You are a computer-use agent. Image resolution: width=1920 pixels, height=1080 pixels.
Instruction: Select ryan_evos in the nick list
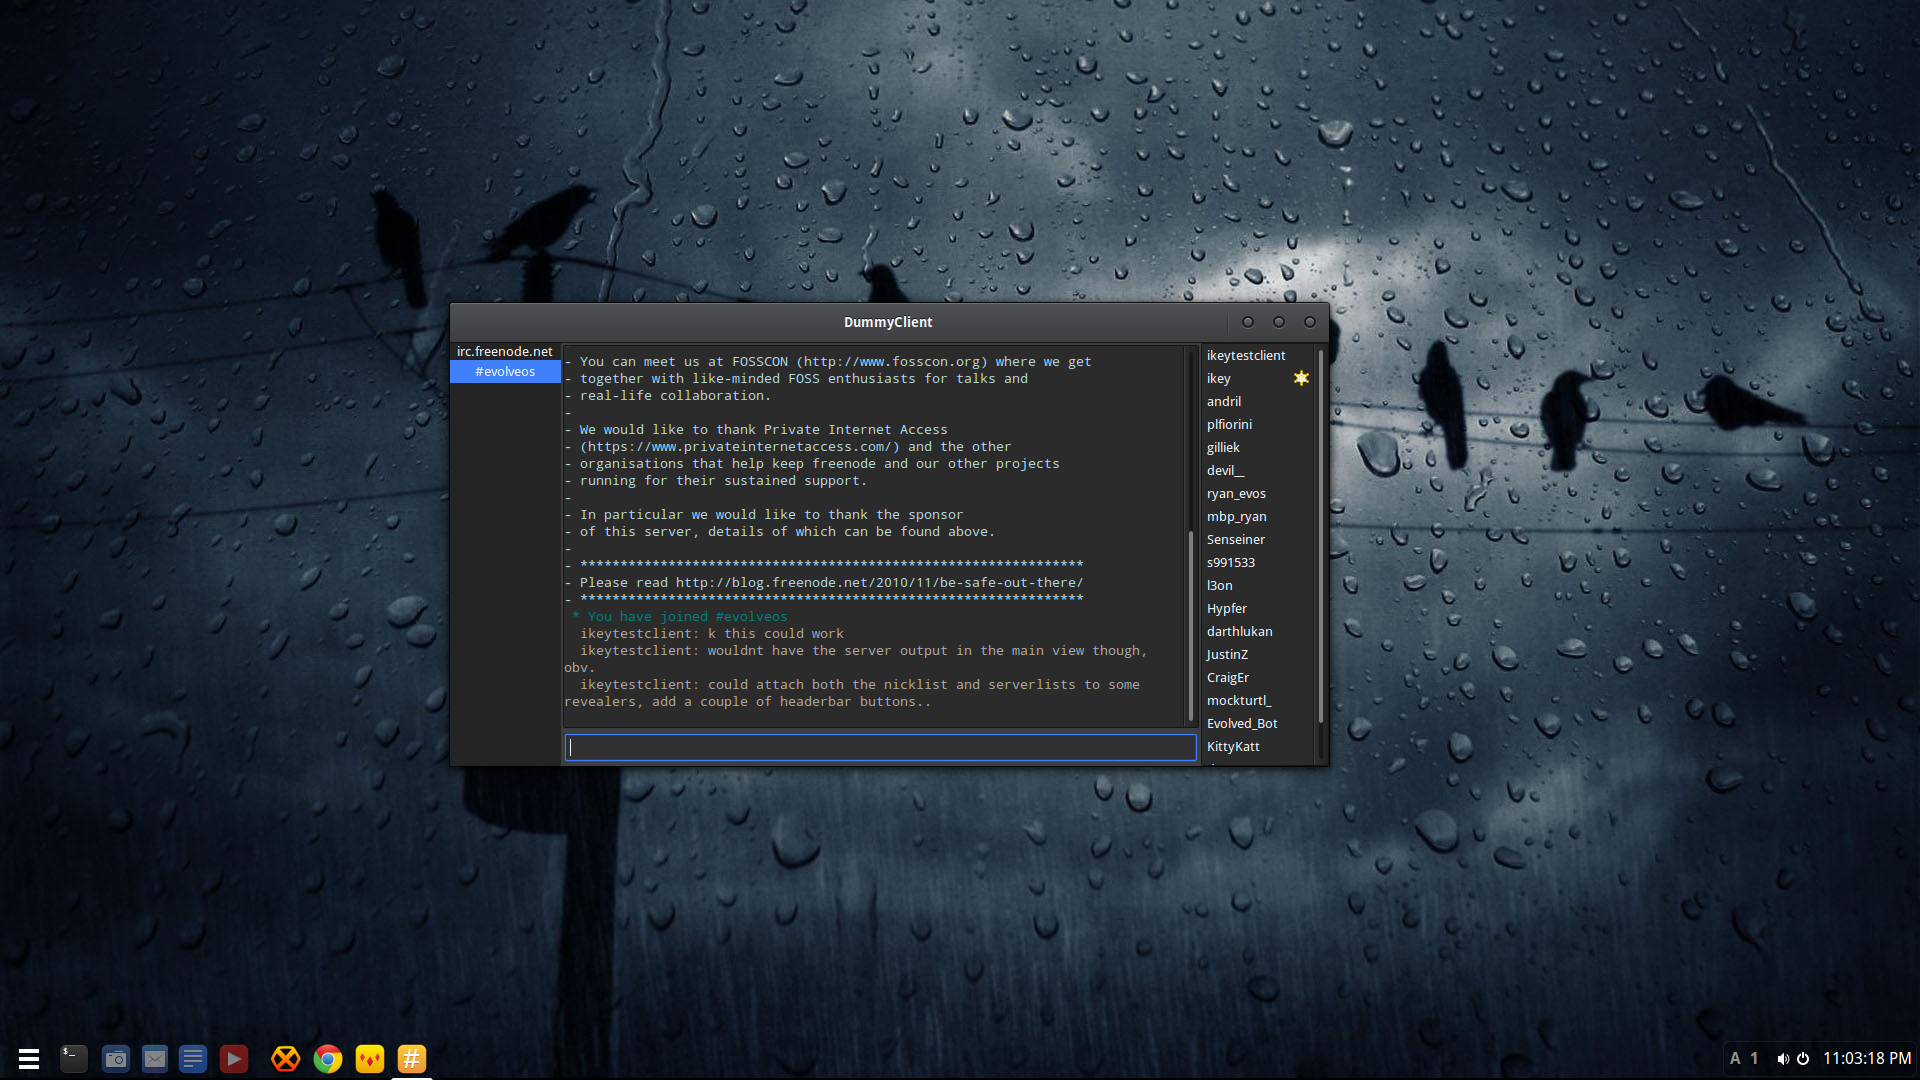[1258, 493]
